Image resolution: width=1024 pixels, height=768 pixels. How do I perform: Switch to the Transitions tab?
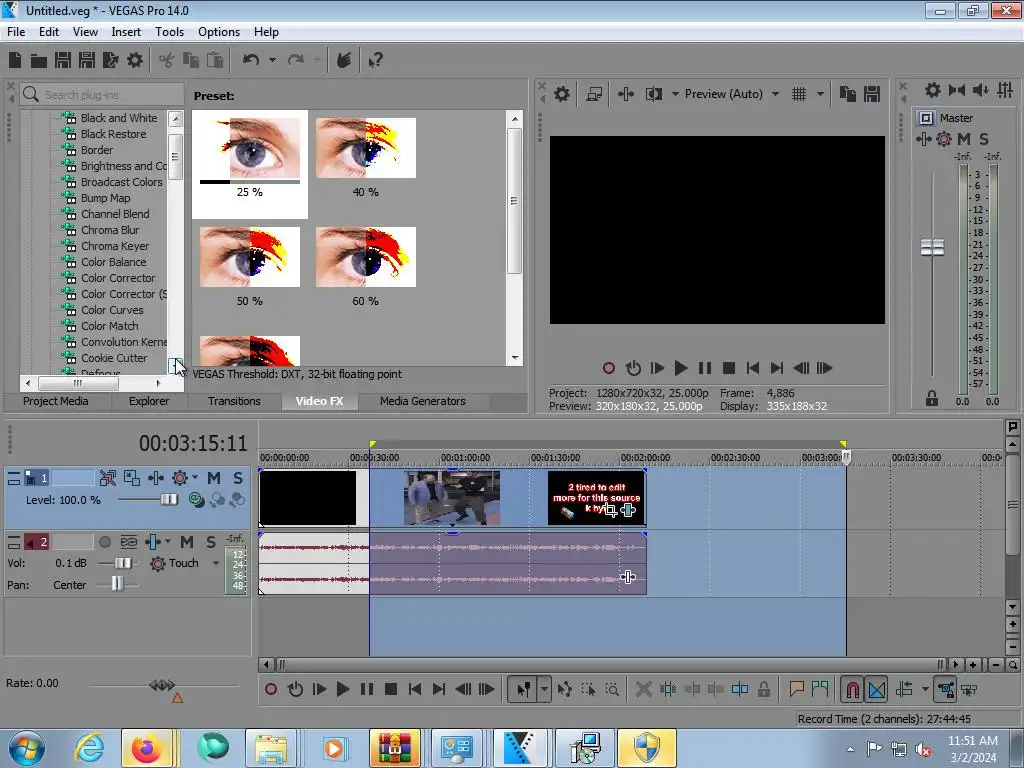click(x=234, y=401)
